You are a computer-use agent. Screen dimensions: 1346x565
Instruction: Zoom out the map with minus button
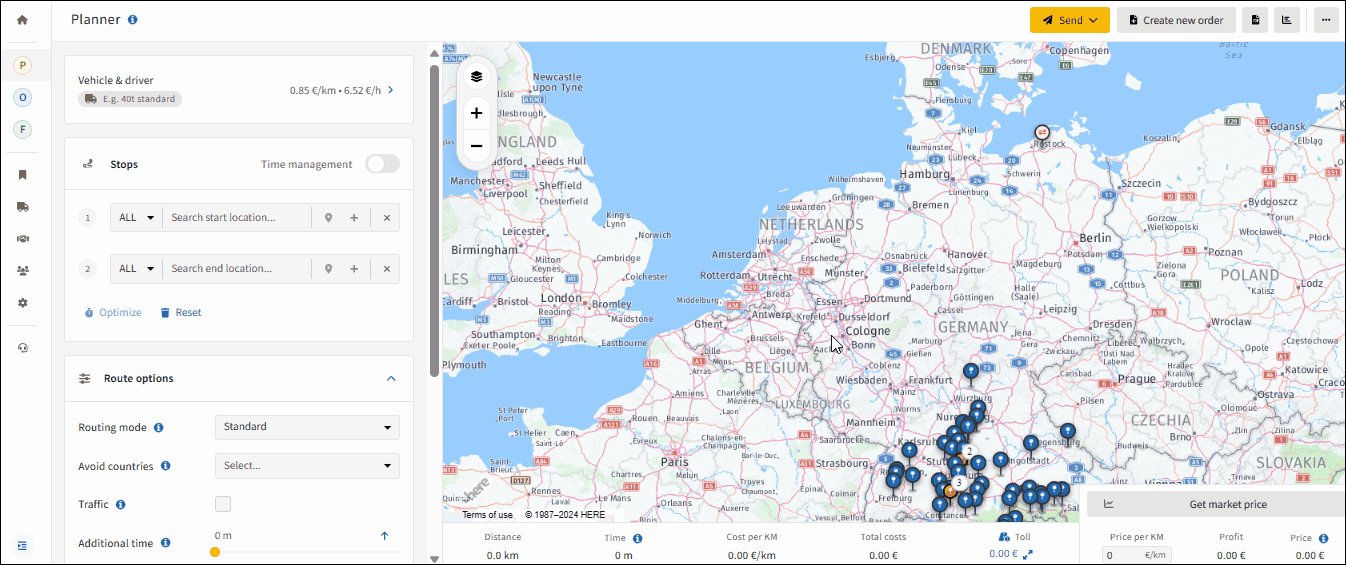pyautogui.click(x=476, y=146)
